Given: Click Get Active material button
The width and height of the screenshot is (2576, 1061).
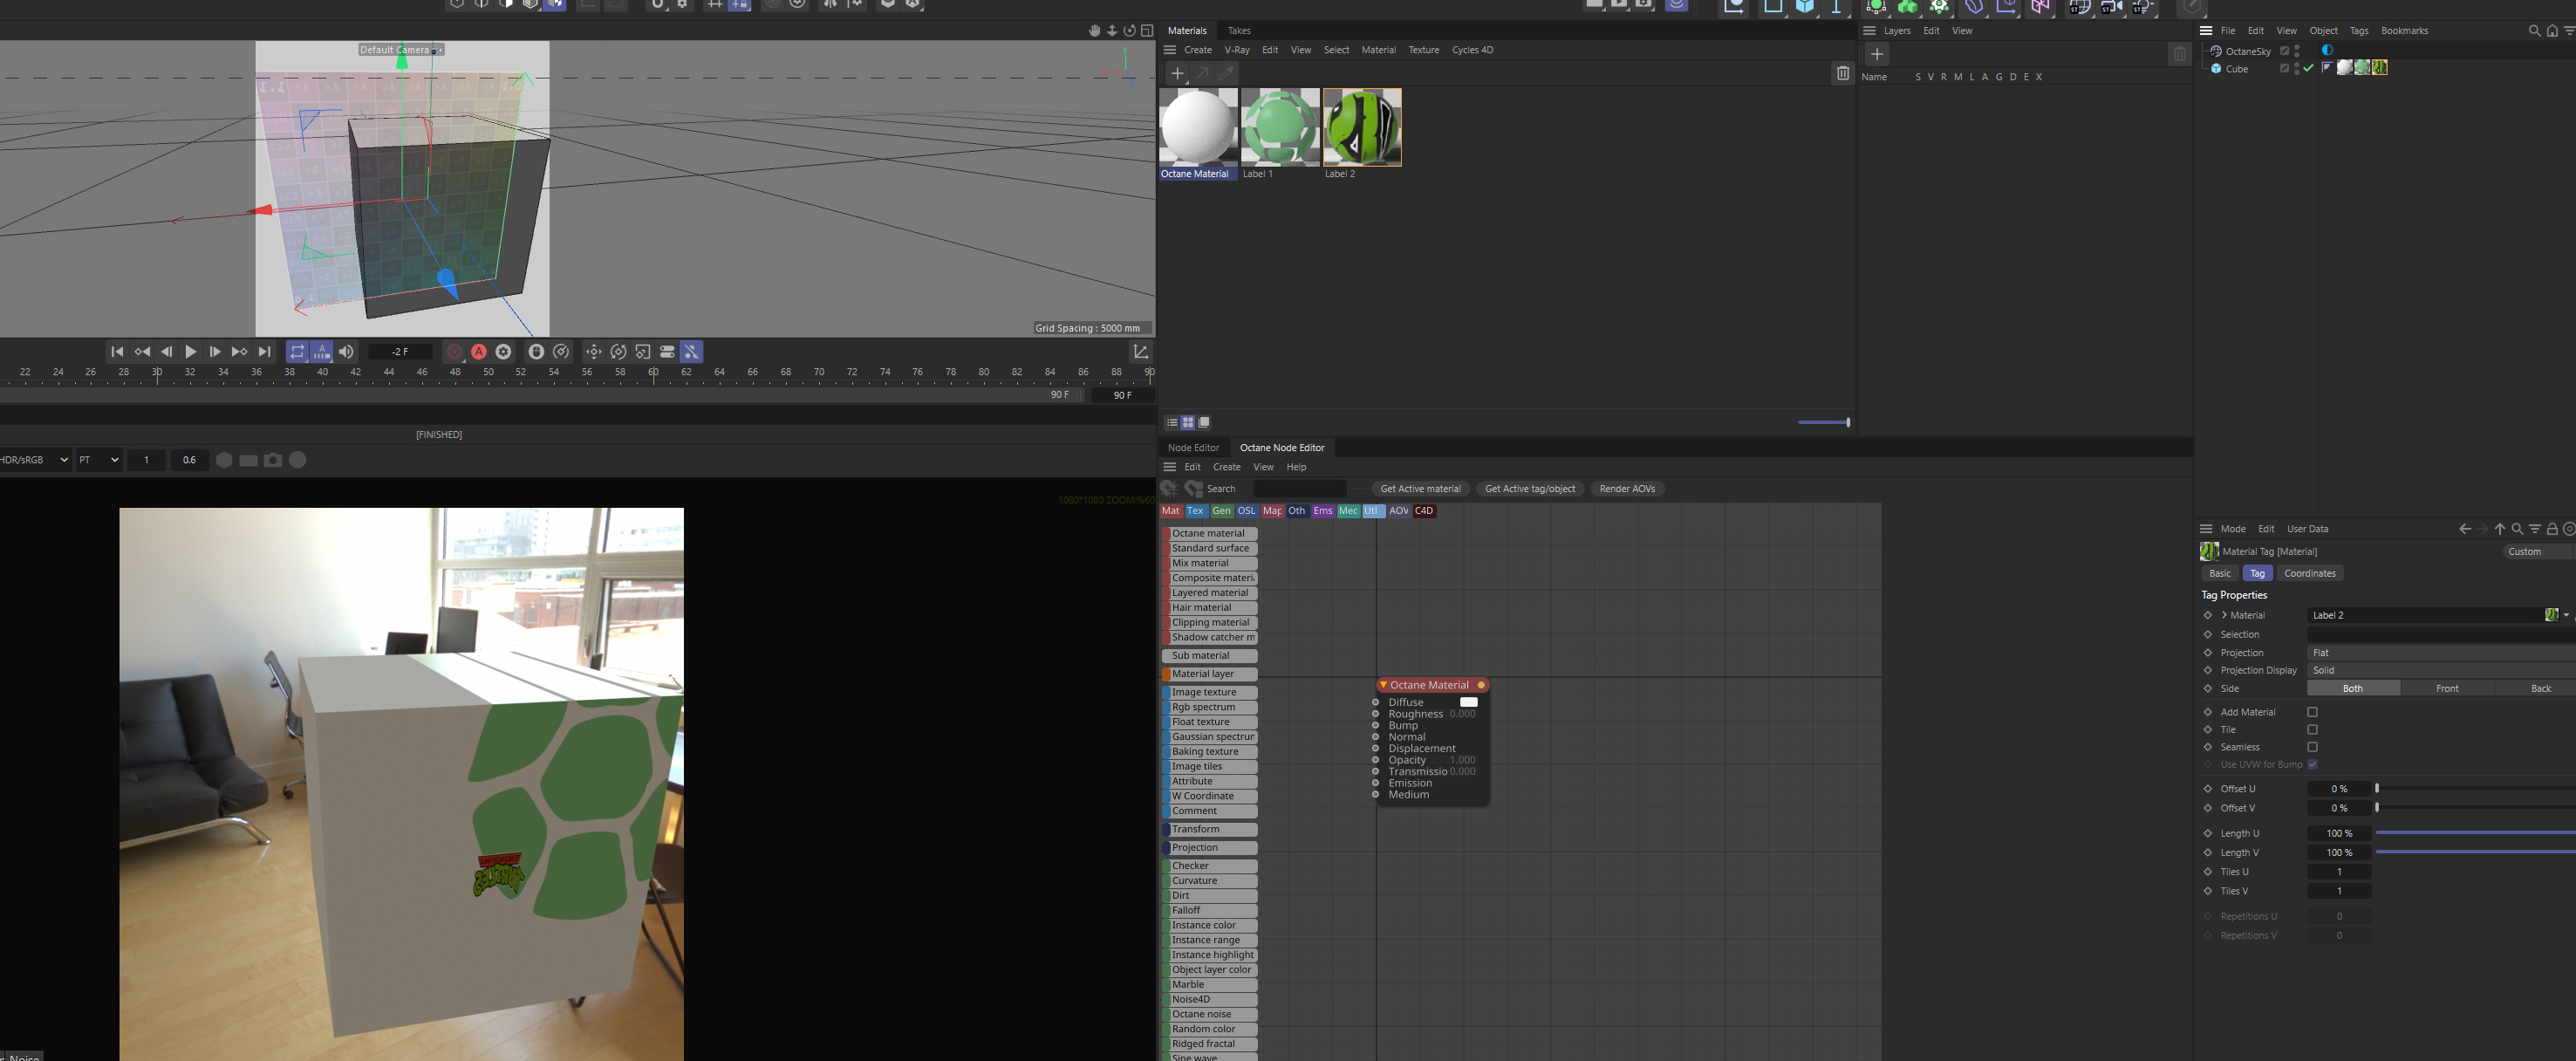Looking at the screenshot, I should pyautogui.click(x=1419, y=489).
